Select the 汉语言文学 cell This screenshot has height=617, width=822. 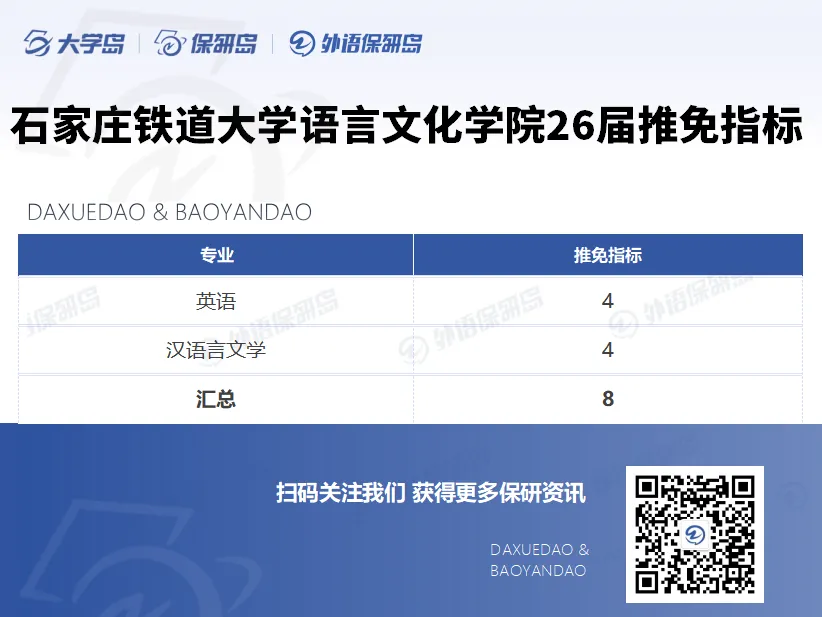[216, 350]
